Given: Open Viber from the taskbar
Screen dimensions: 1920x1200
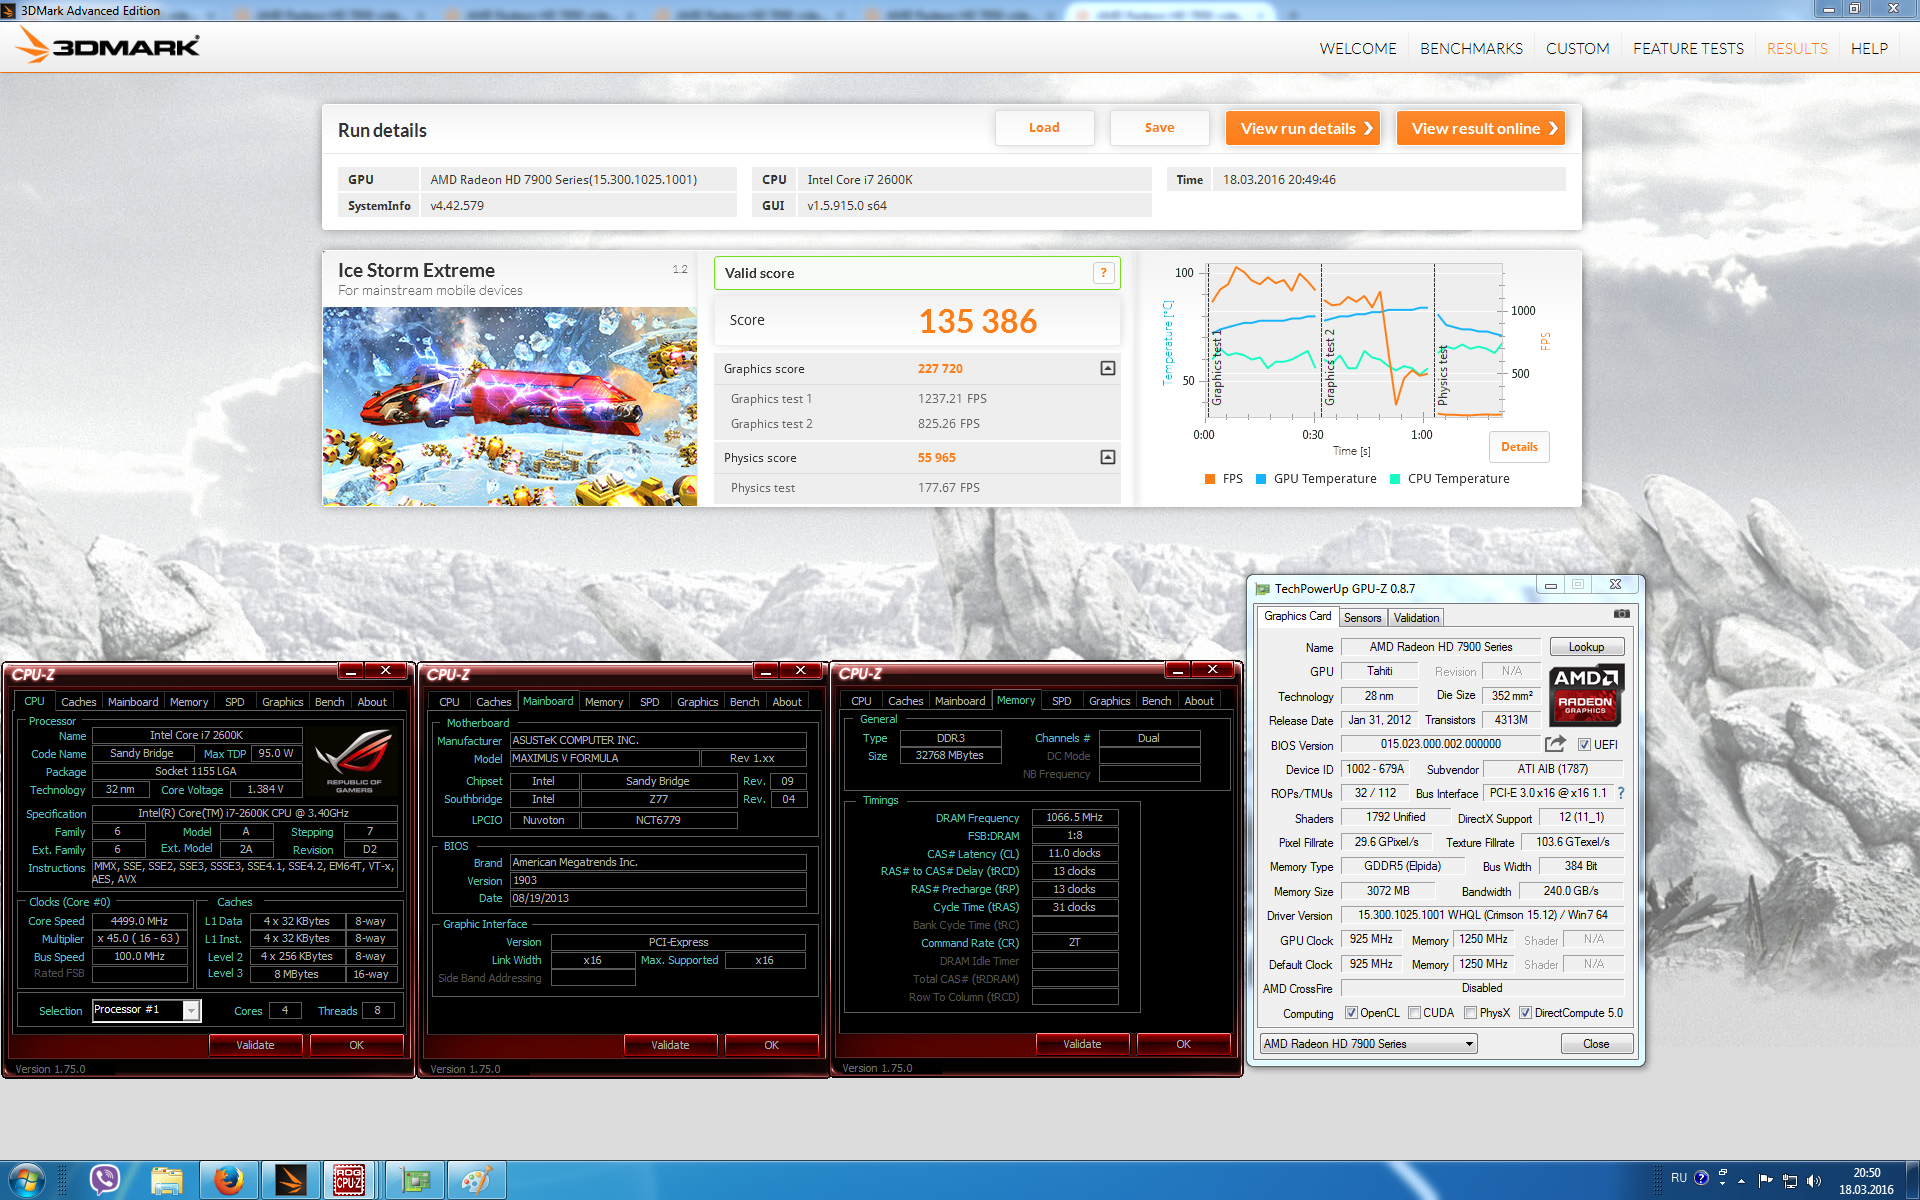Looking at the screenshot, I should pyautogui.click(x=104, y=1180).
